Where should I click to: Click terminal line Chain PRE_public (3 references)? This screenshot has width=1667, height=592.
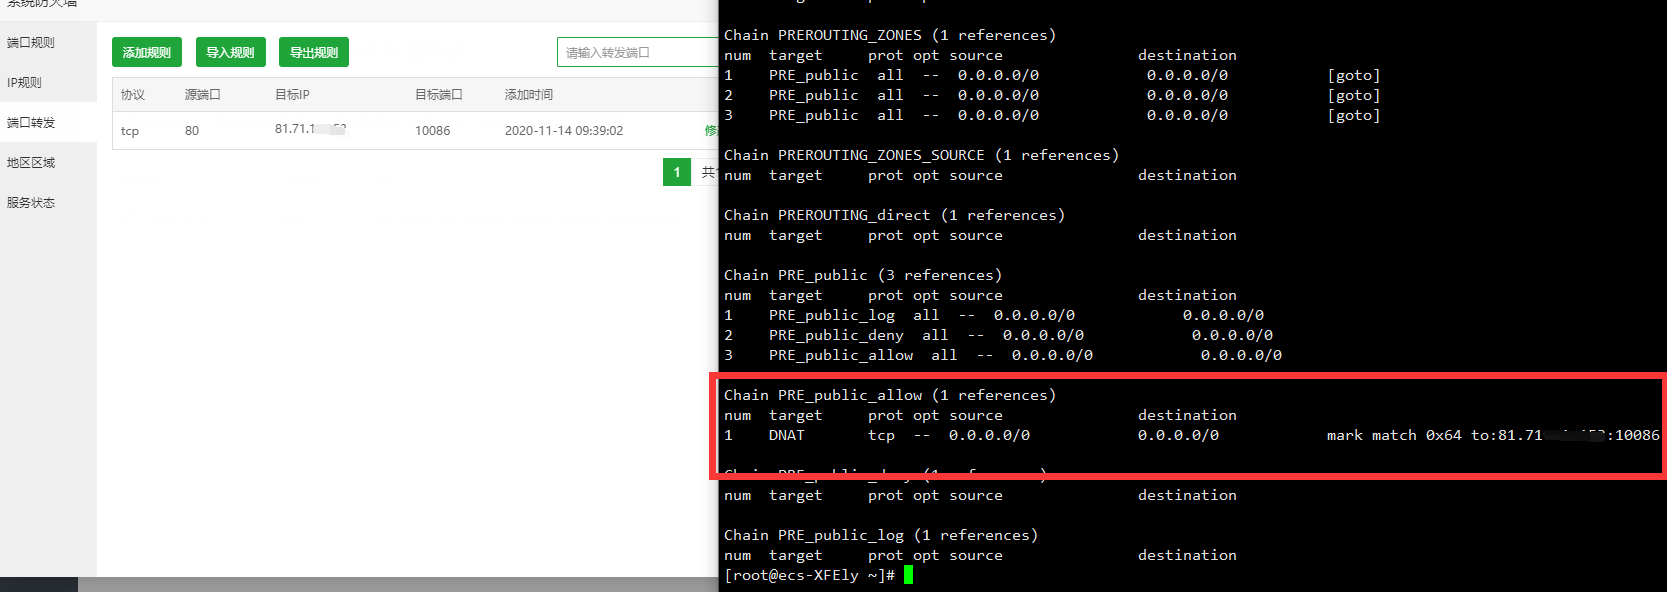point(863,275)
